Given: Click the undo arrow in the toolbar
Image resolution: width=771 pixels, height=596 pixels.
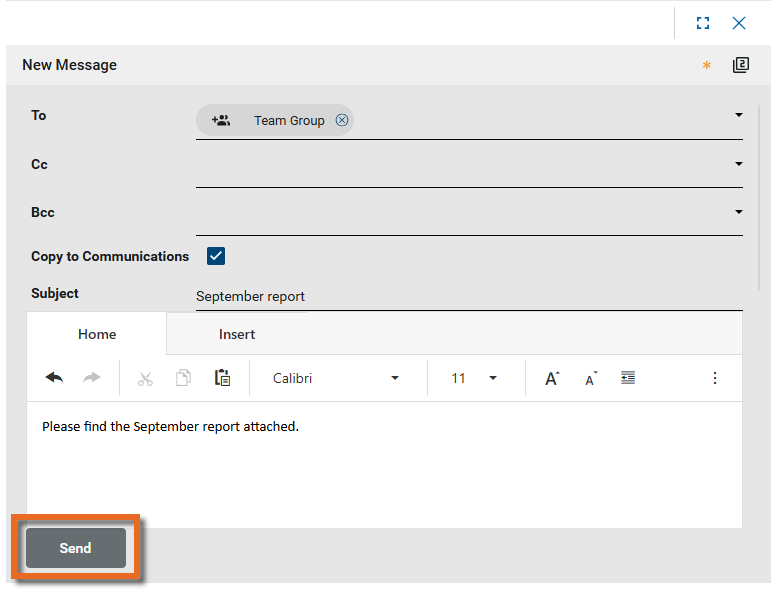Looking at the screenshot, I should 54,378.
